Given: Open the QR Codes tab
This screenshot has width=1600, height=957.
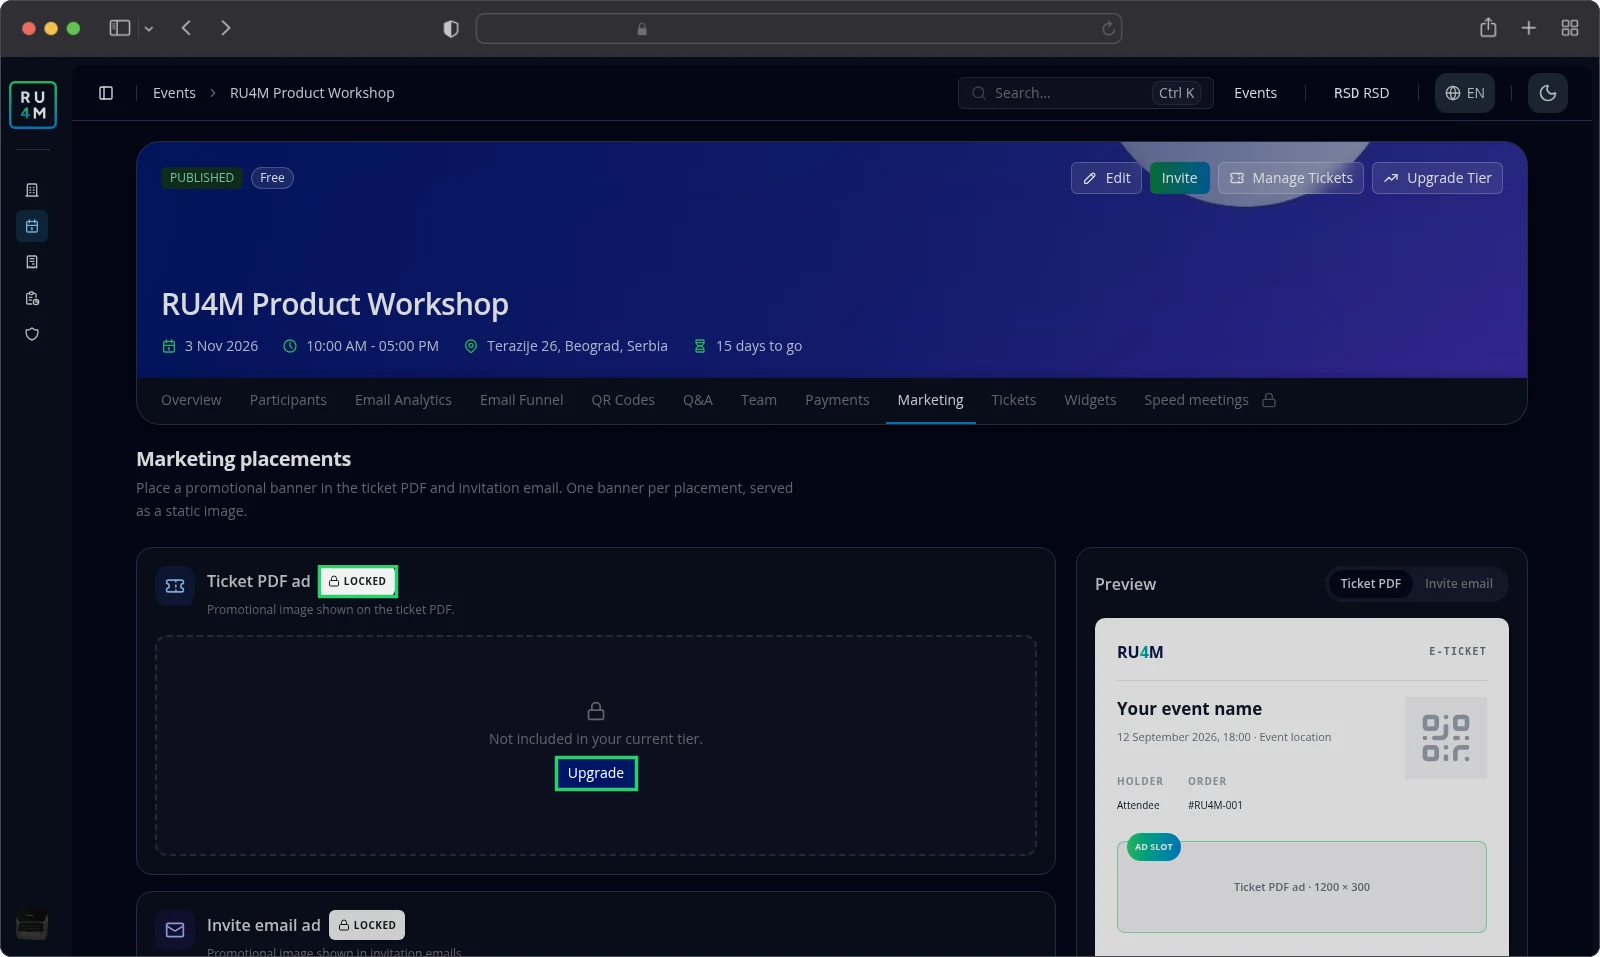Looking at the screenshot, I should 623,400.
